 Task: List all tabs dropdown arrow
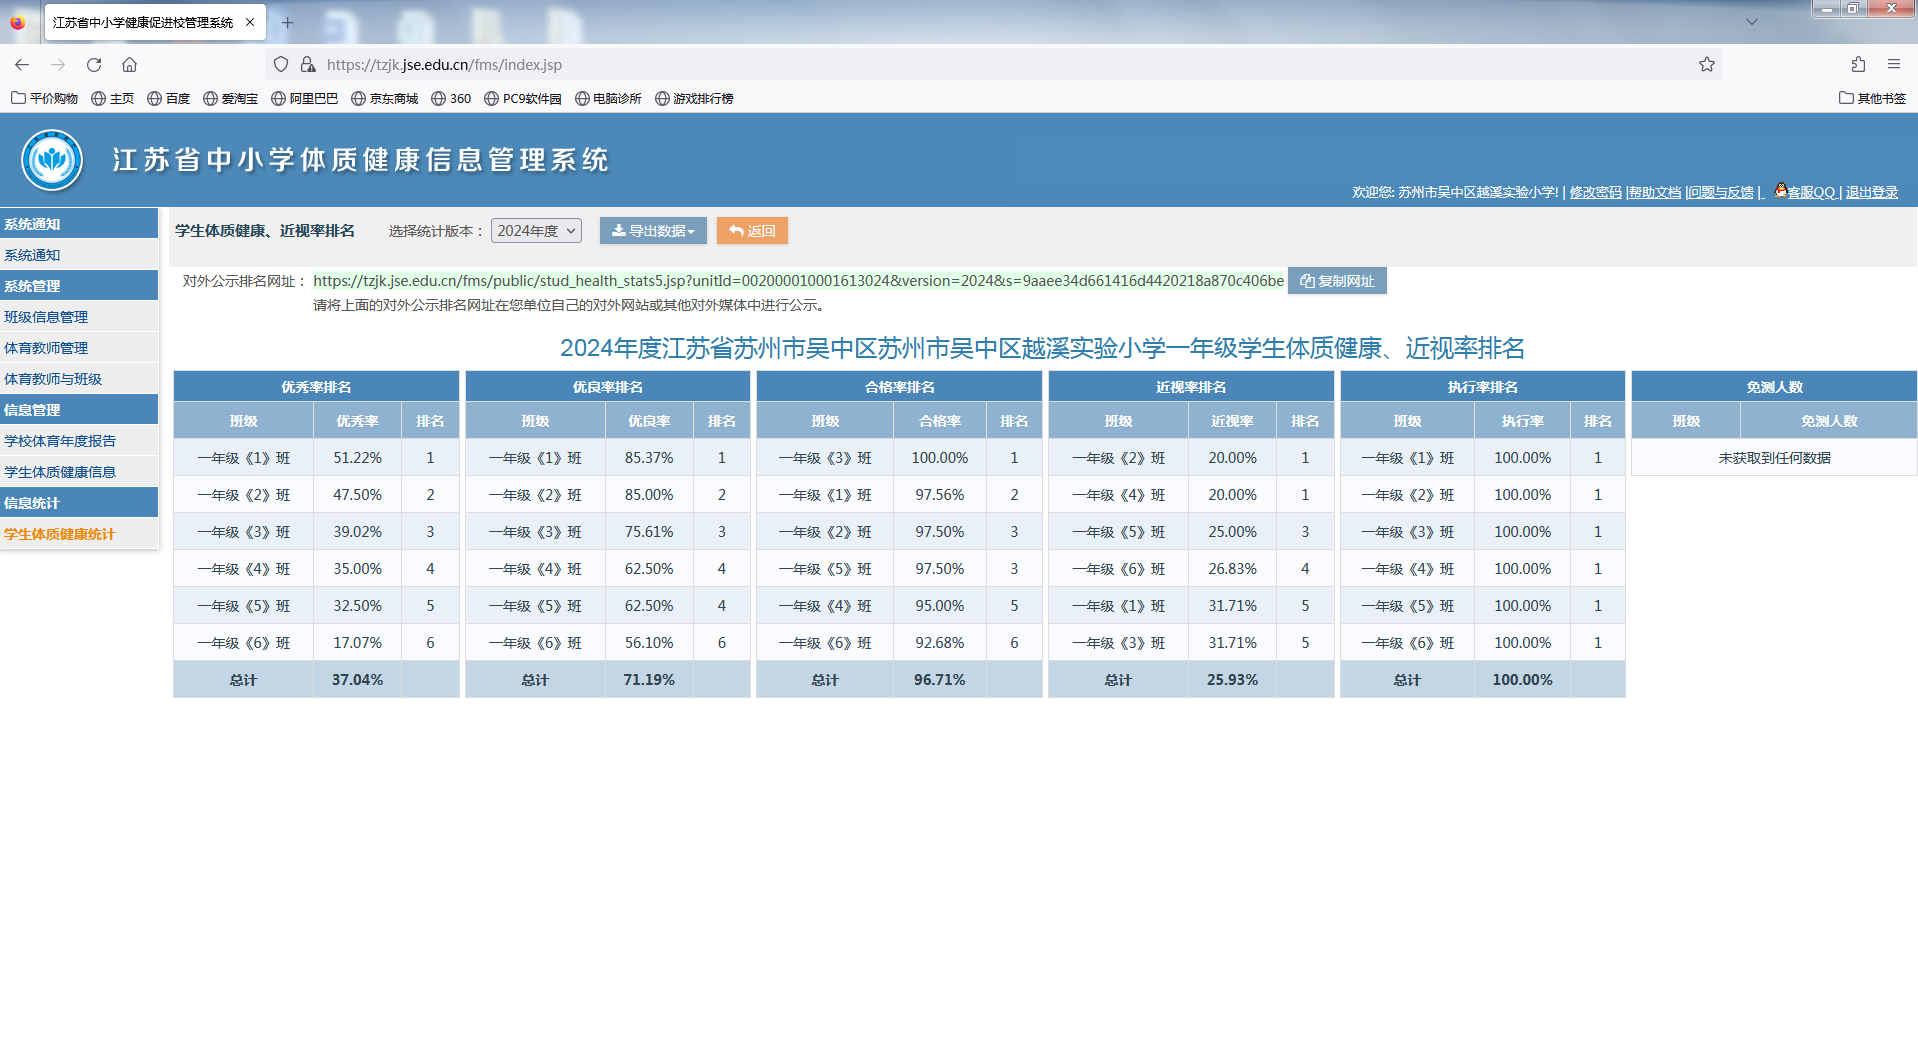(1752, 22)
